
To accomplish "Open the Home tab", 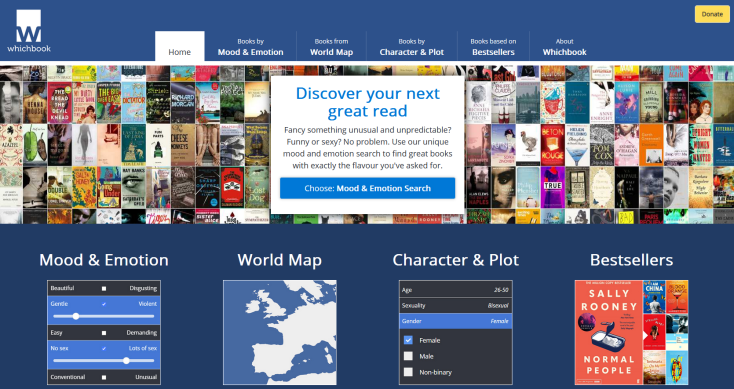I will (180, 46).
